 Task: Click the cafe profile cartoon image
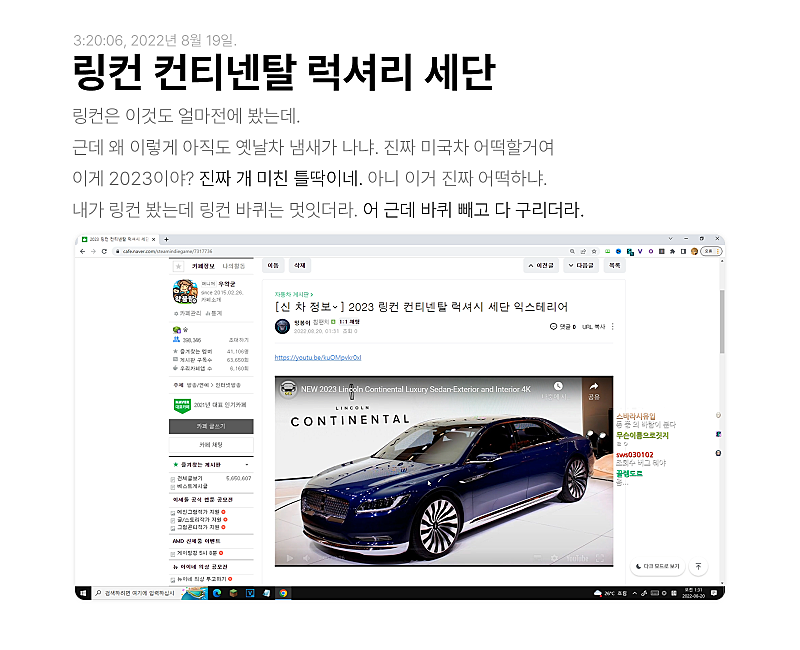[x=185, y=292]
